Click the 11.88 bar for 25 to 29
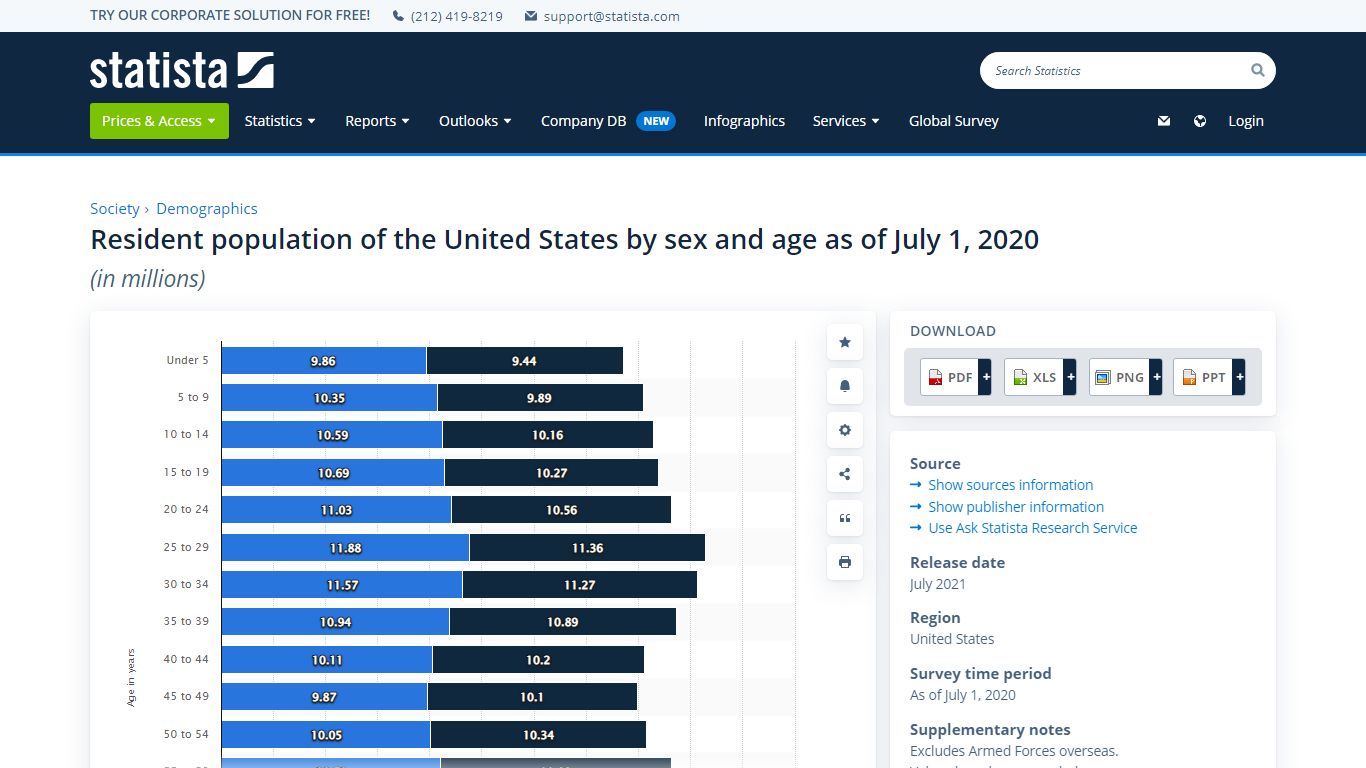The width and height of the screenshot is (1366, 768). pyautogui.click(x=345, y=548)
